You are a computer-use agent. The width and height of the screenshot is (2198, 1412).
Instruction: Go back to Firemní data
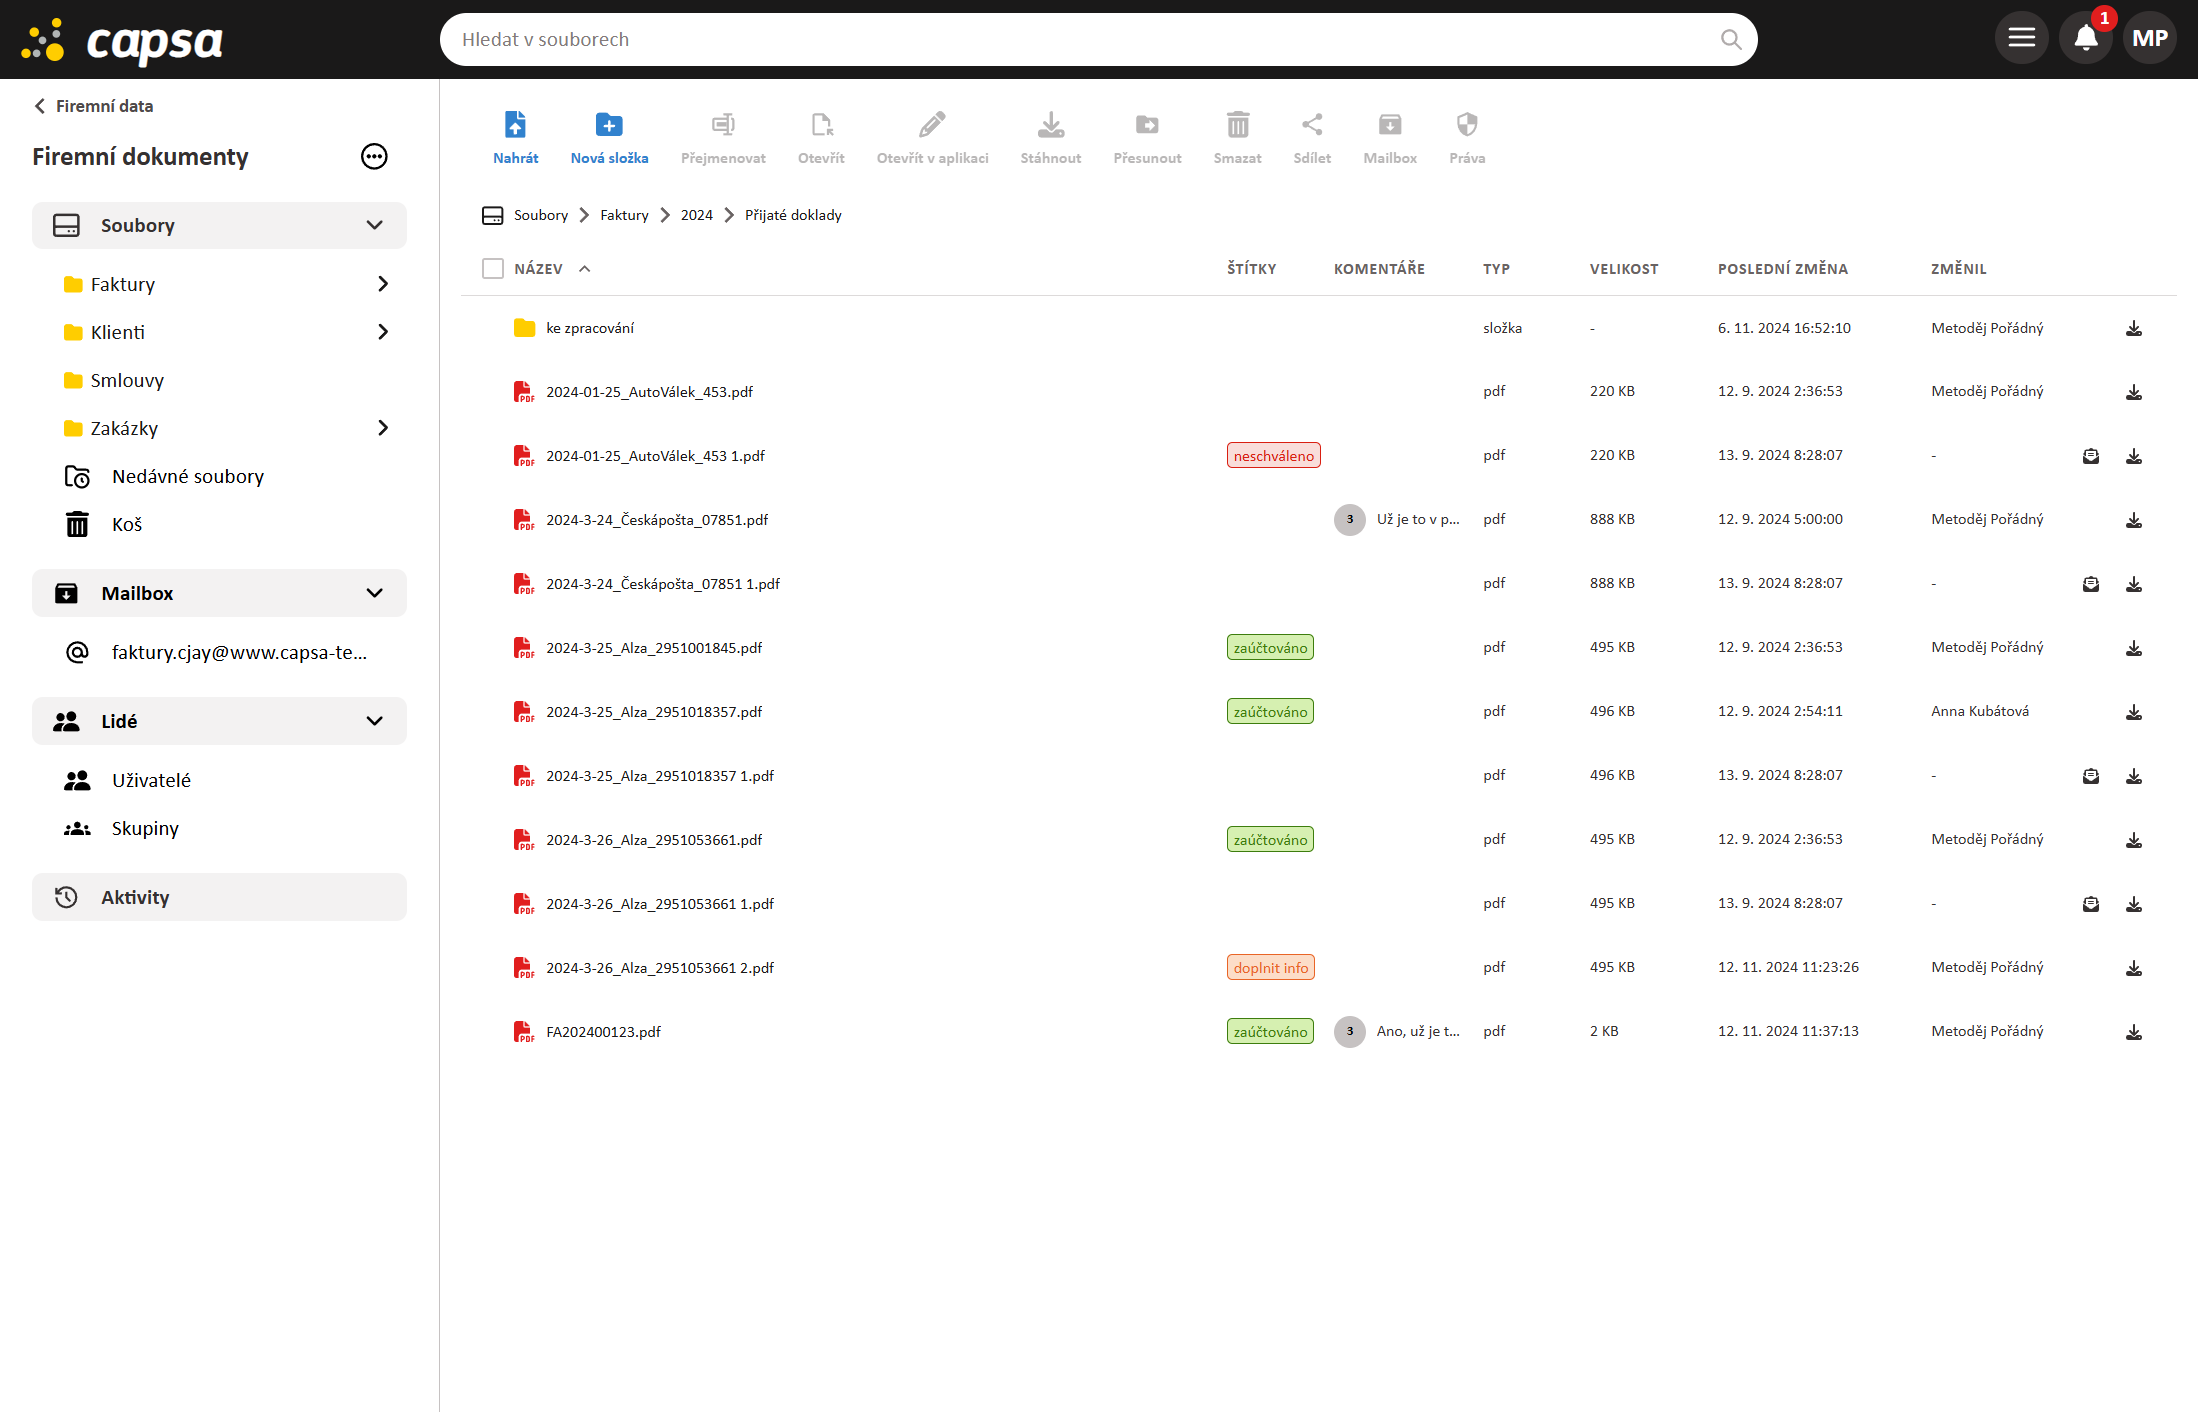pyautogui.click(x=94, y=106)
